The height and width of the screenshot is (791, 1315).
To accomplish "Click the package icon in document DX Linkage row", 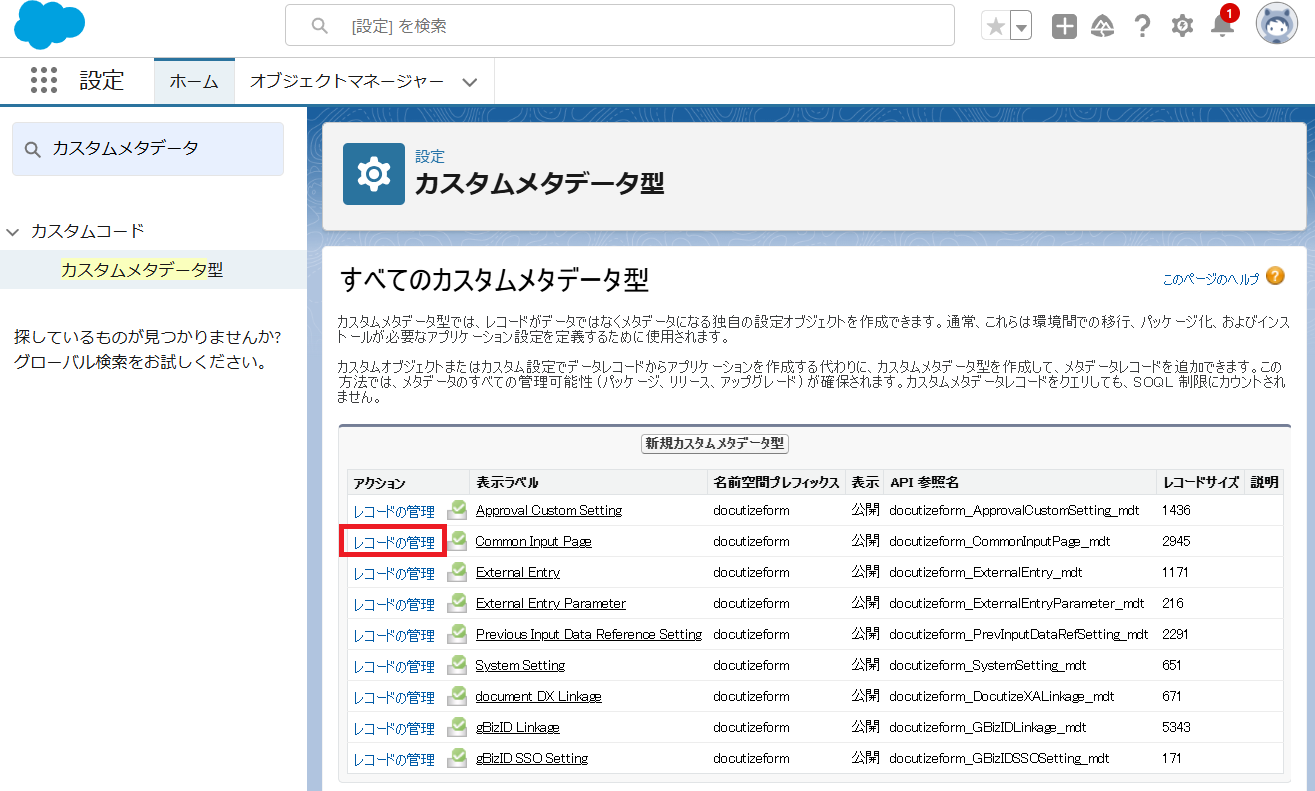I will (x=457, y=696).
